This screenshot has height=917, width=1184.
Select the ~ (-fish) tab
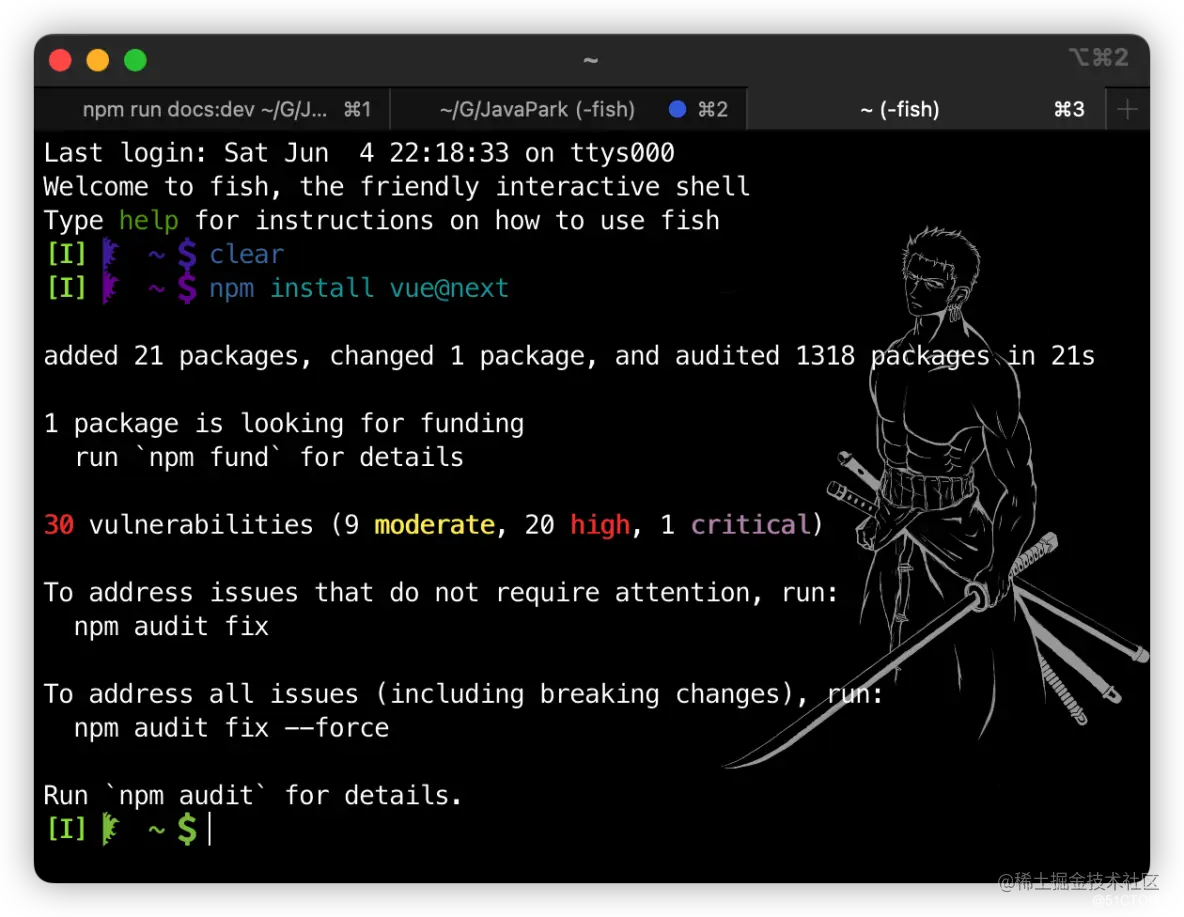point(926,110)
